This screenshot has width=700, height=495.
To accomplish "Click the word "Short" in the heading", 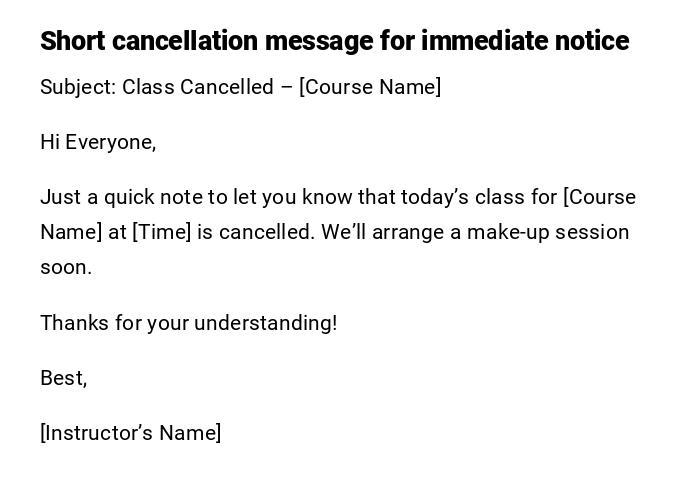I will click(73, 41).
